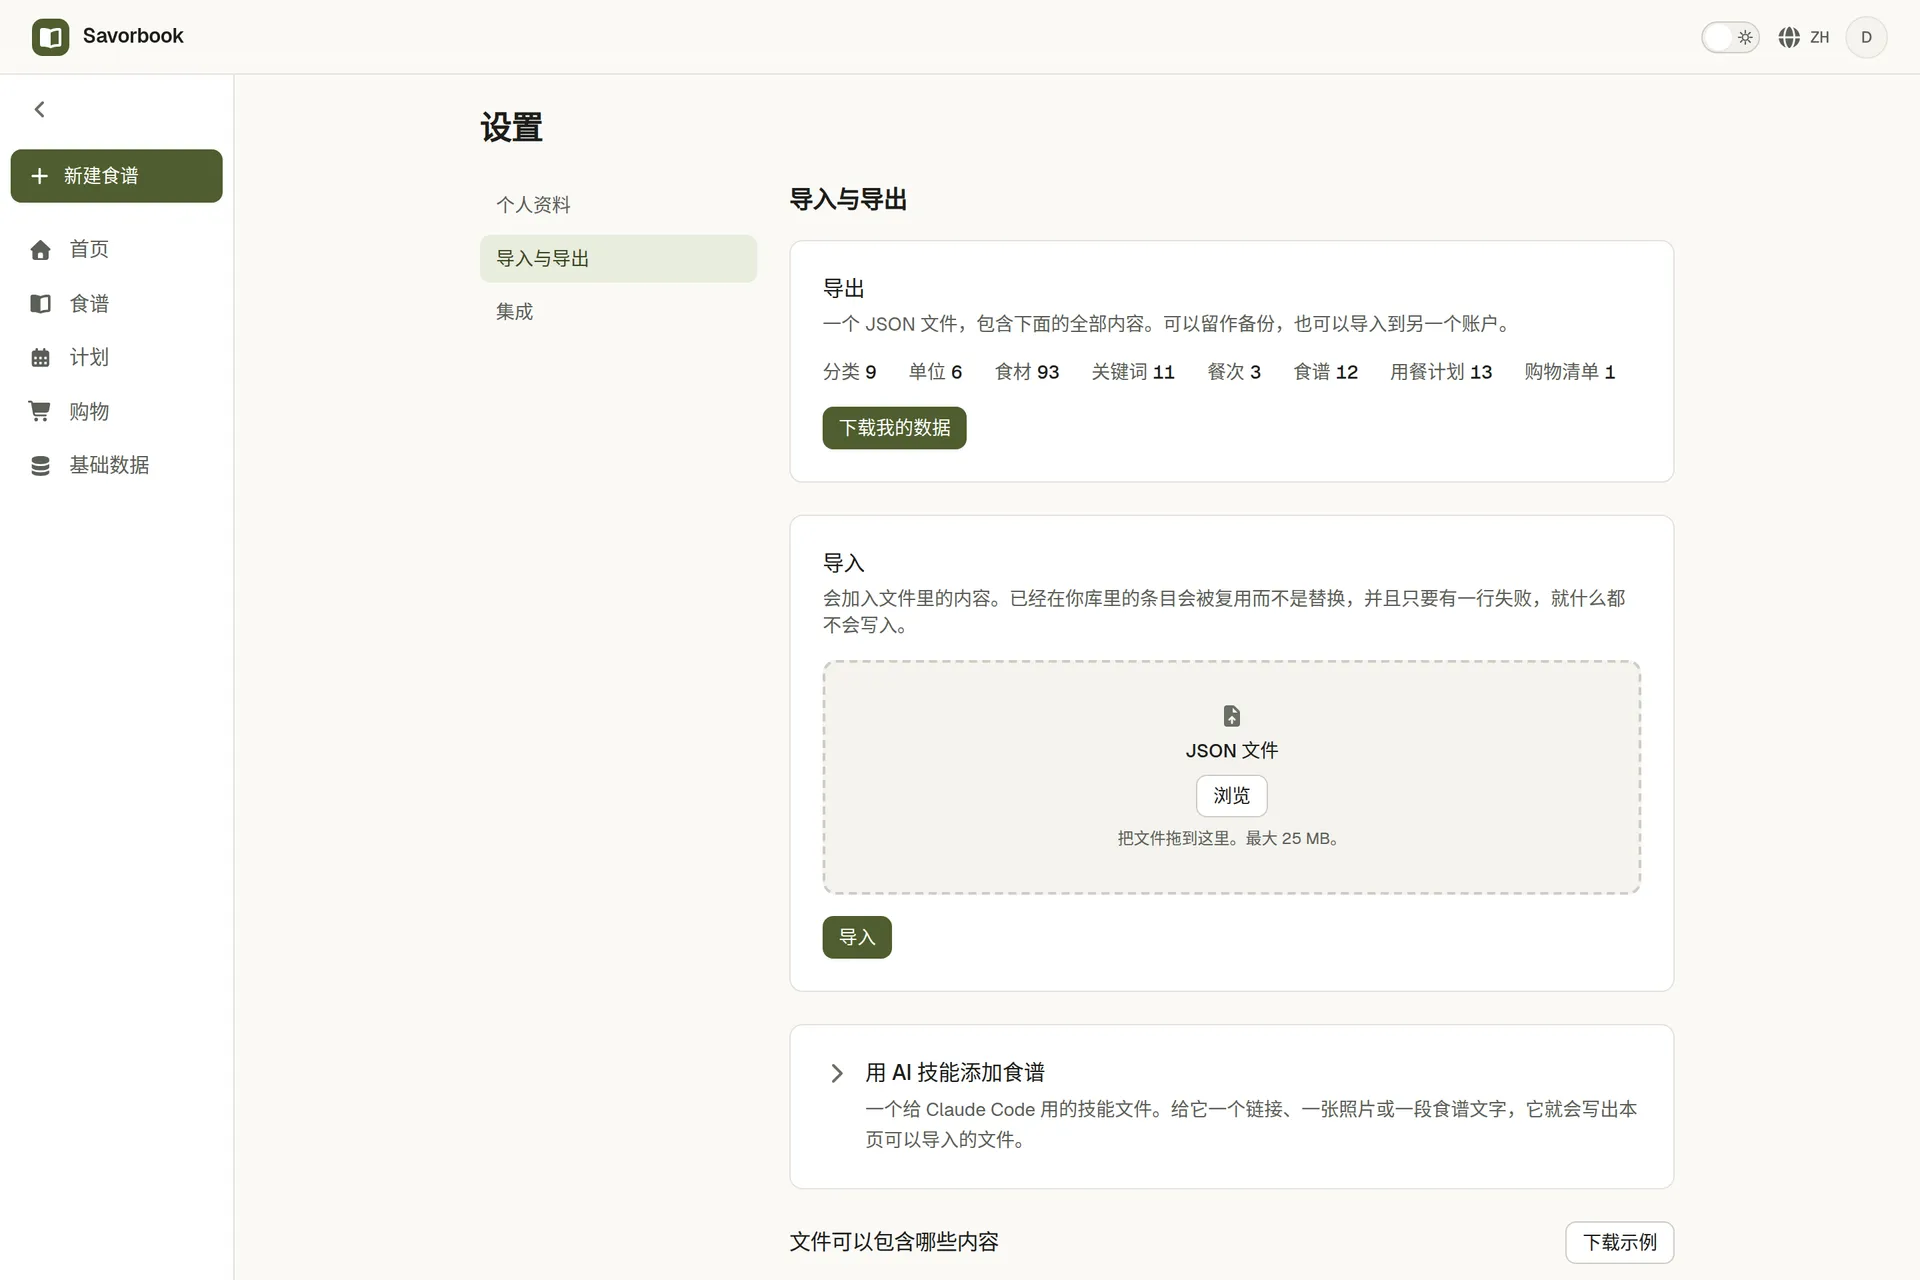Collapse the sidebar with back chevron
Screen dimensions: 1920x1280
pos(40,109)
